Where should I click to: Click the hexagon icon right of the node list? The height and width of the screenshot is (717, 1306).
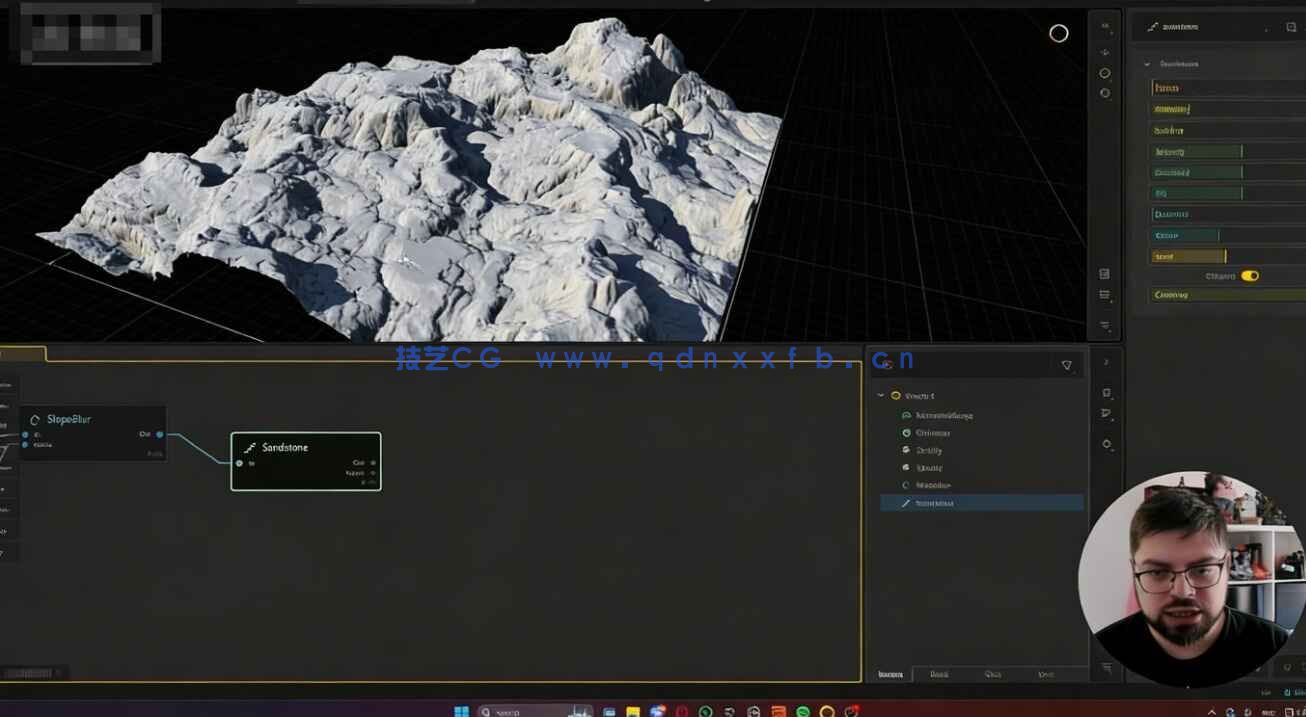point(1106,444)
